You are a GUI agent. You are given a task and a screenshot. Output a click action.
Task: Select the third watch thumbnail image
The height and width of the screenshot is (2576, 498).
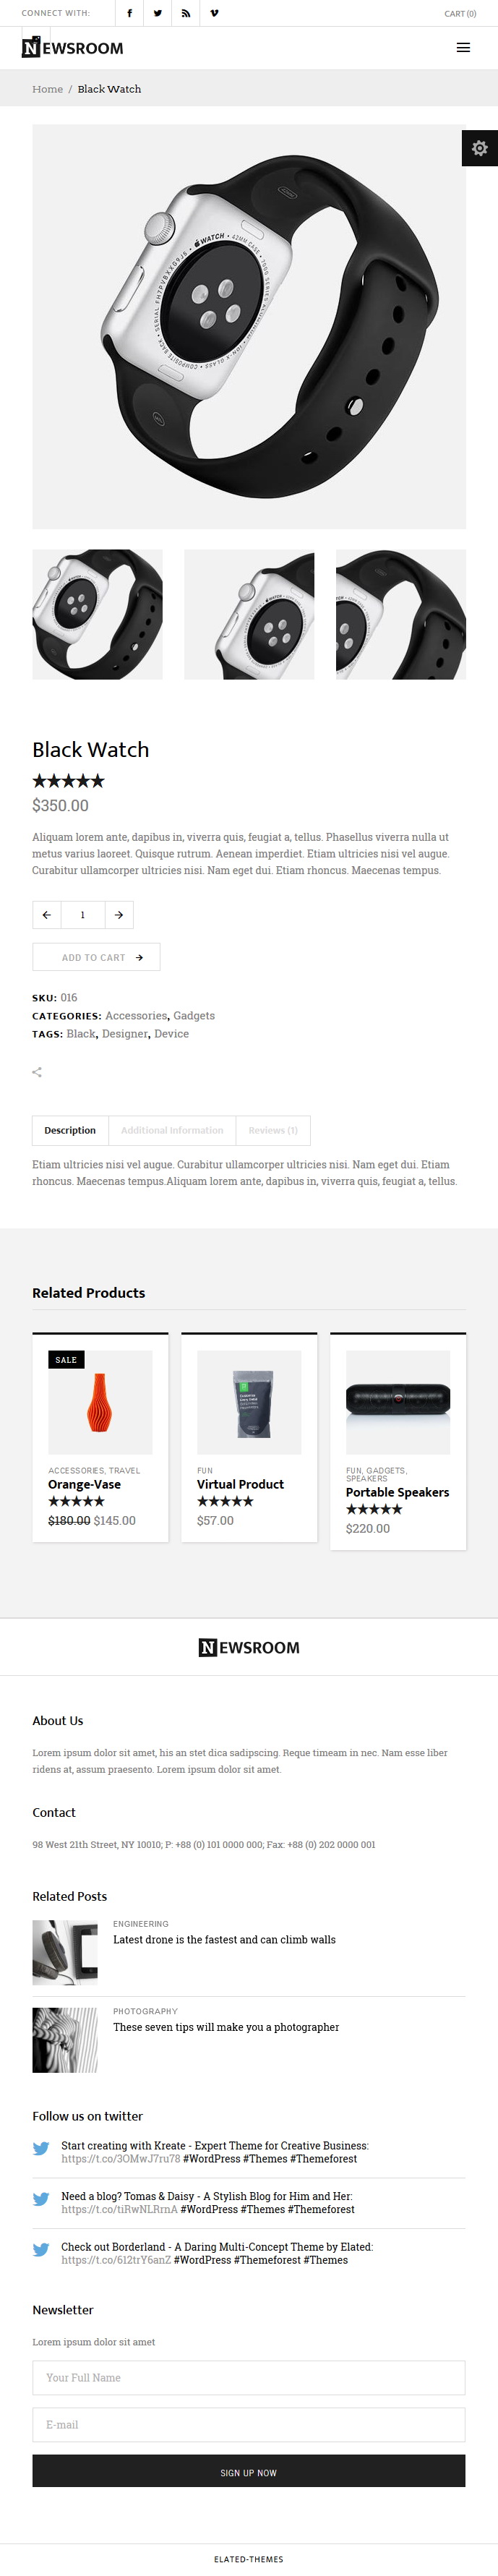tap(401, 614)
